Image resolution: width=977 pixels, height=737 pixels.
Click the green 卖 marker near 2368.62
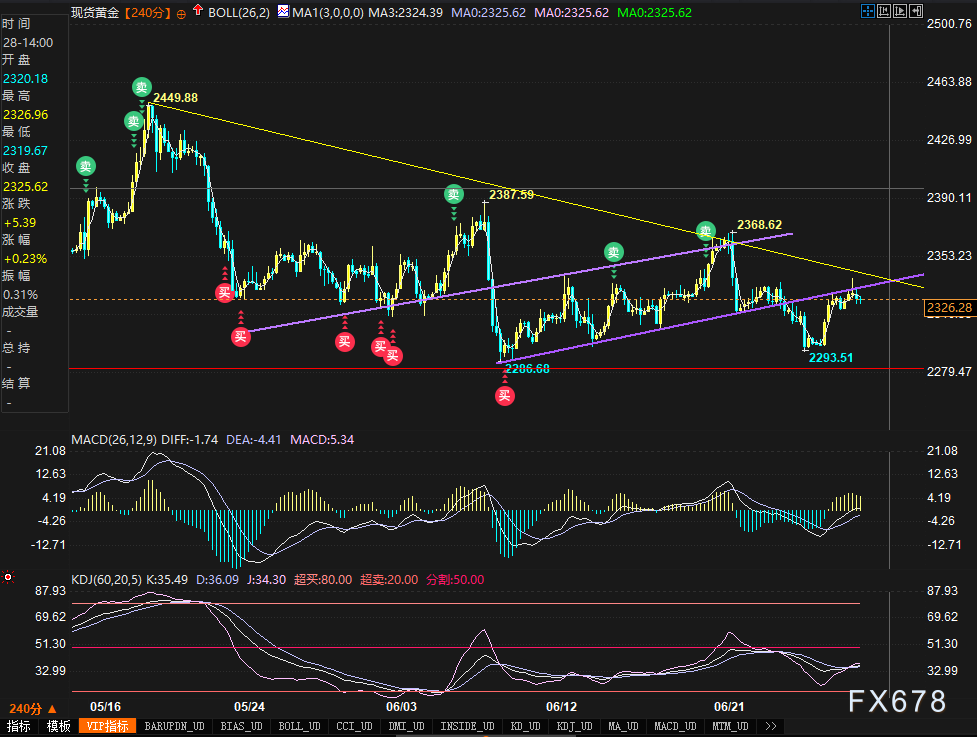coord(706,231)
